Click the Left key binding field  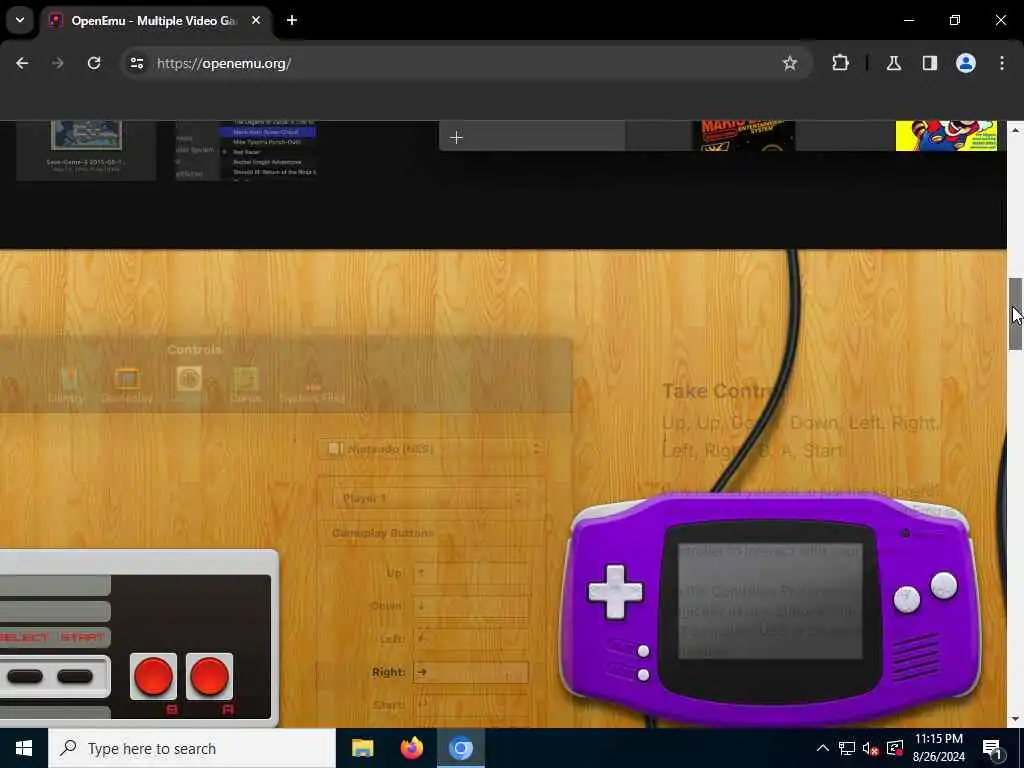pyautogui.click(x=471, y=639)
